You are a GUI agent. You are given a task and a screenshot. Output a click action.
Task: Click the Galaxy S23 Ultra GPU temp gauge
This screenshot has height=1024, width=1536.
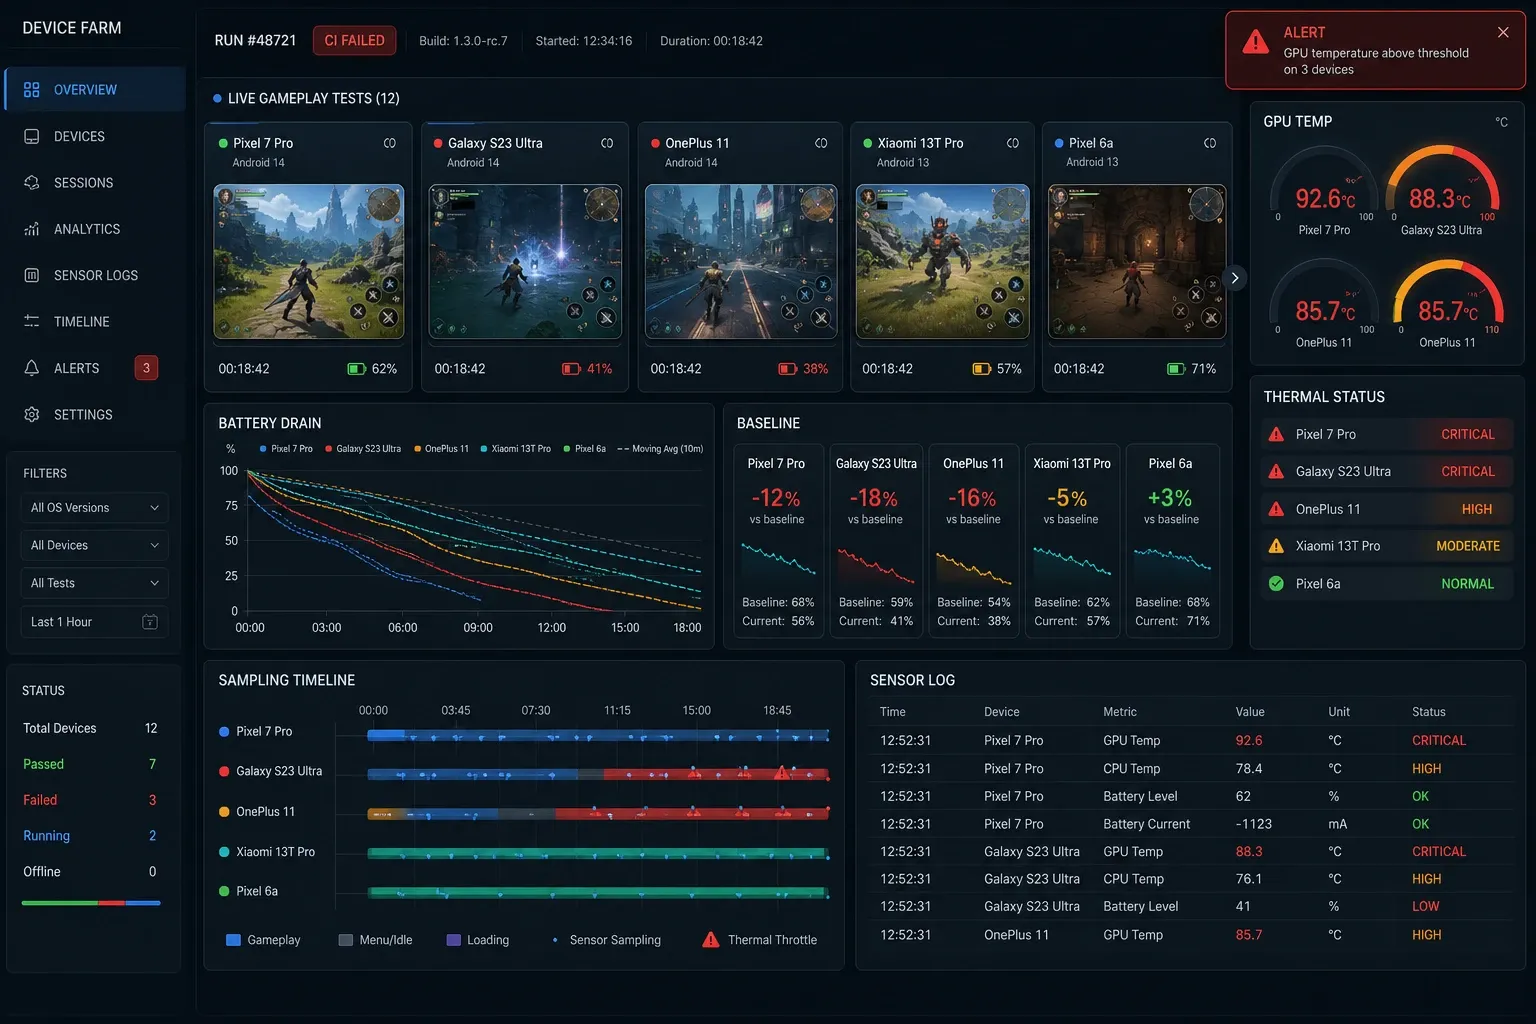coord(1442,190)
